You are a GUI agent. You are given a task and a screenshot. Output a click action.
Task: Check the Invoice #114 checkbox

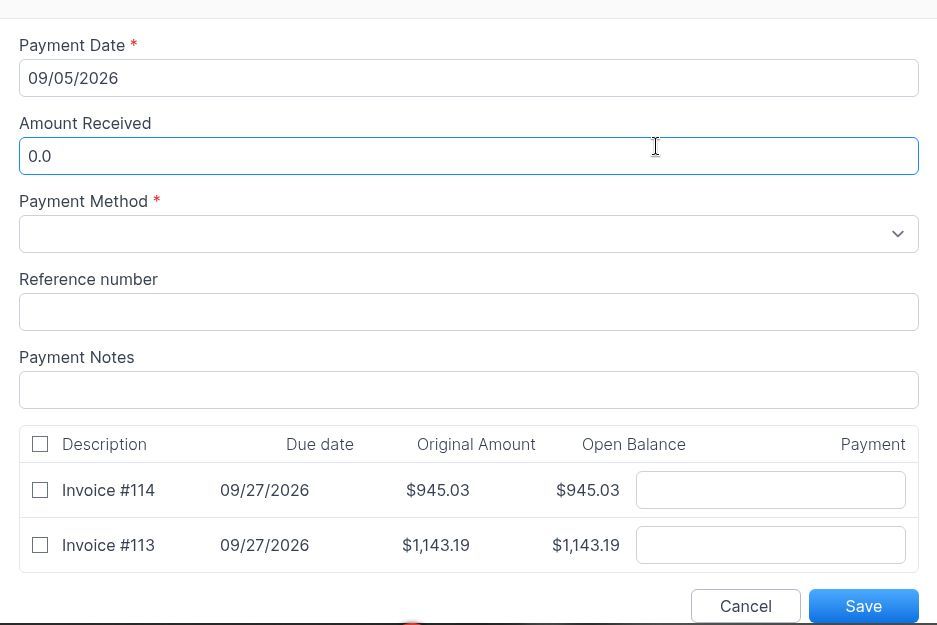click(40, 490)
